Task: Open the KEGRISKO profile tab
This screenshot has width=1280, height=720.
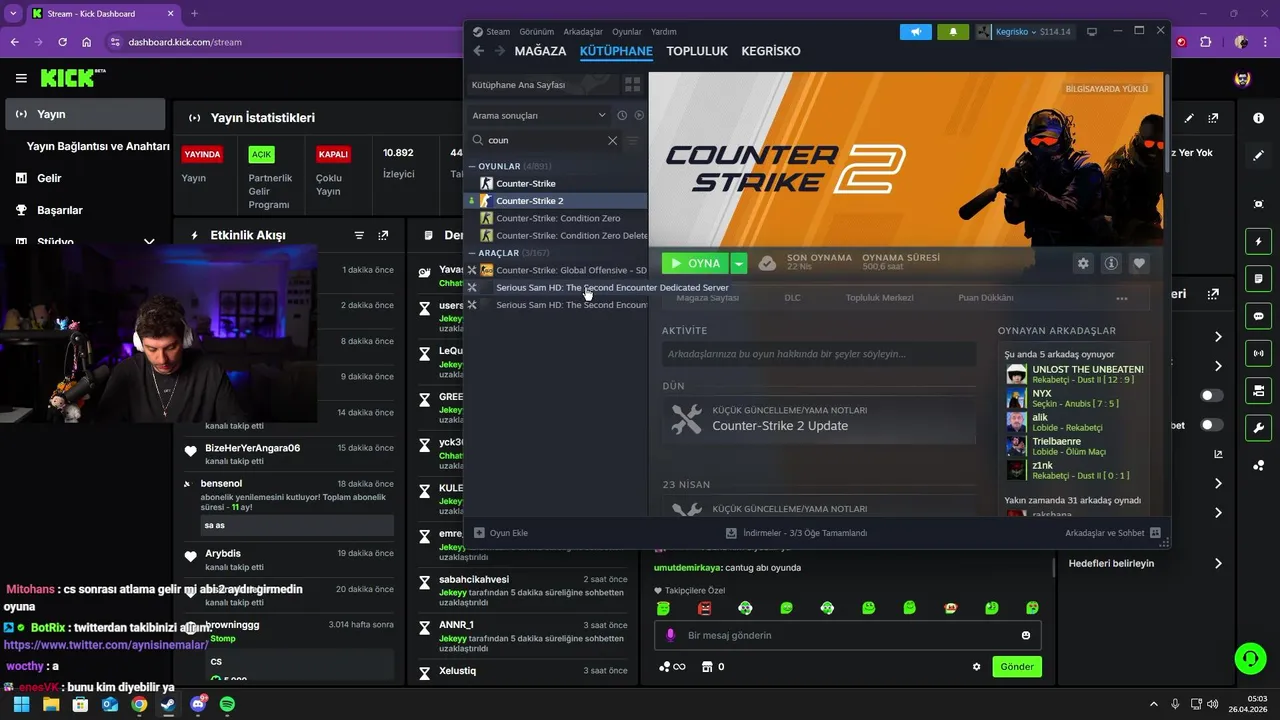Action: coord(771,51)
